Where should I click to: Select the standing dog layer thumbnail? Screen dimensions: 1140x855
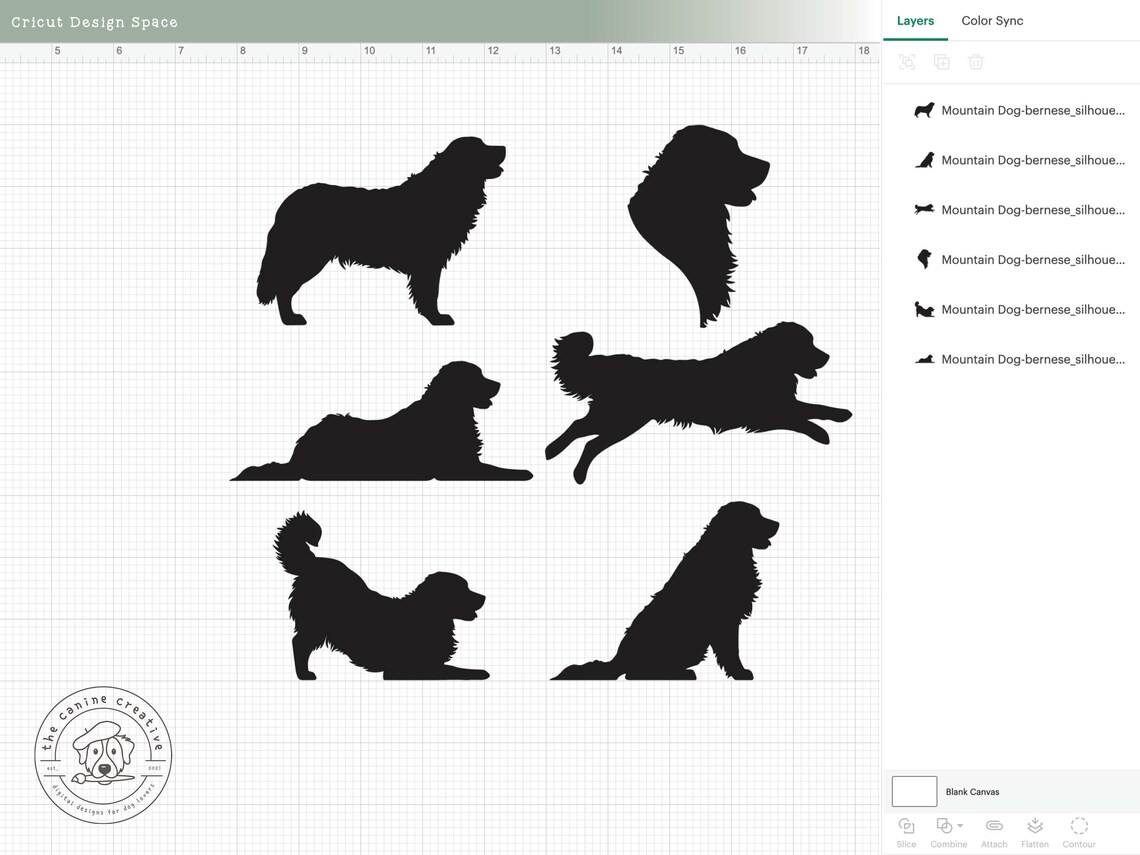[924, 111]
